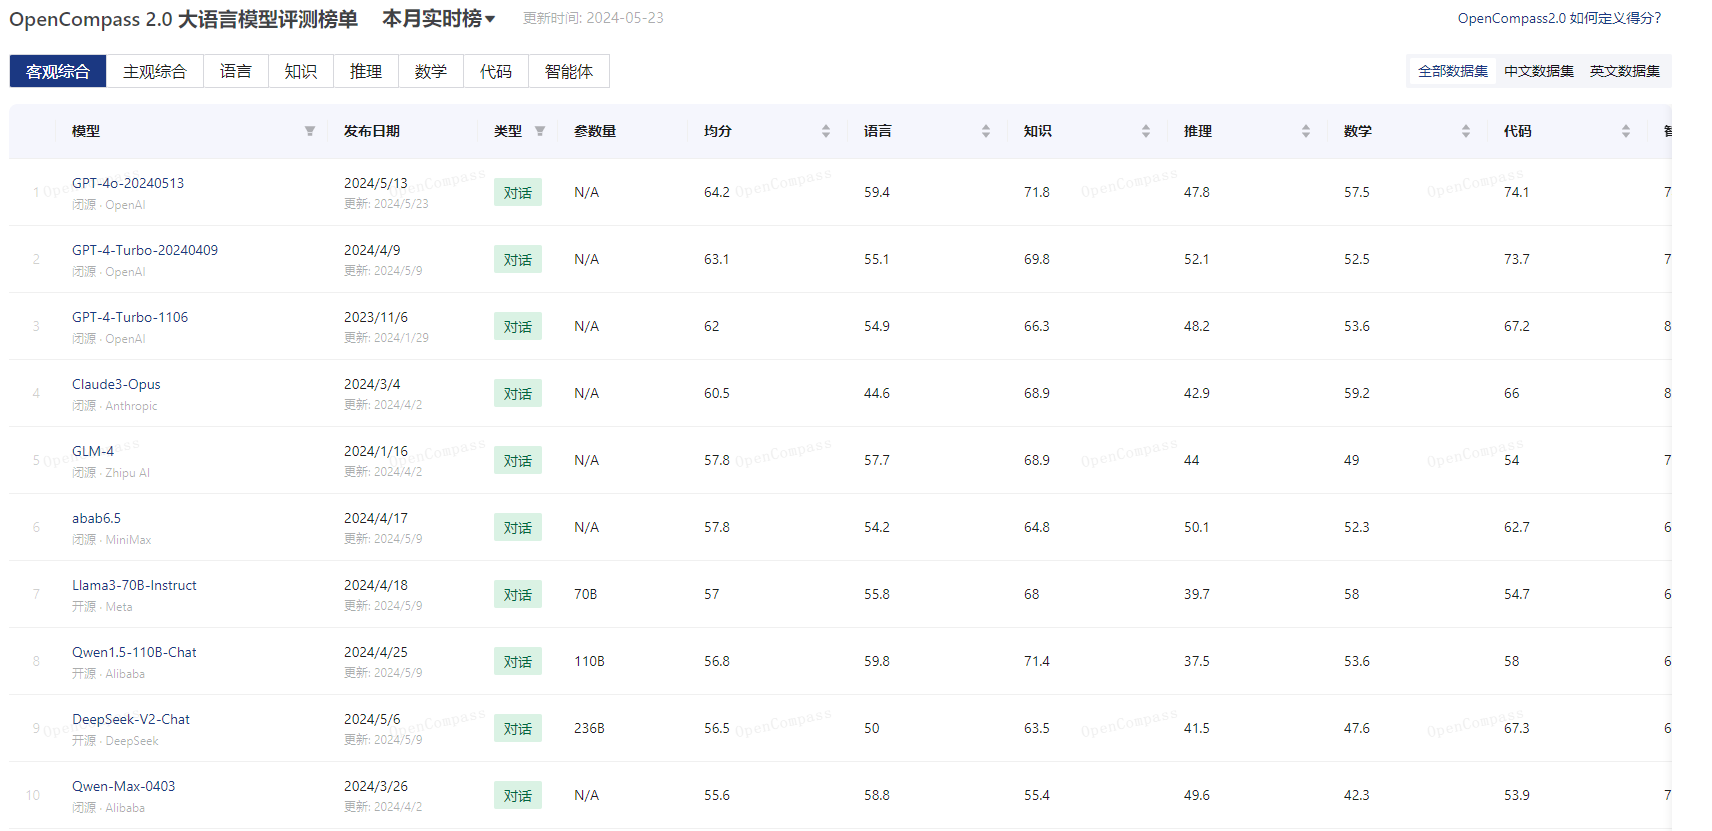Sort table by 推理 column arrows
This screenshot has height=831, width=1712.
(1306, 131)
